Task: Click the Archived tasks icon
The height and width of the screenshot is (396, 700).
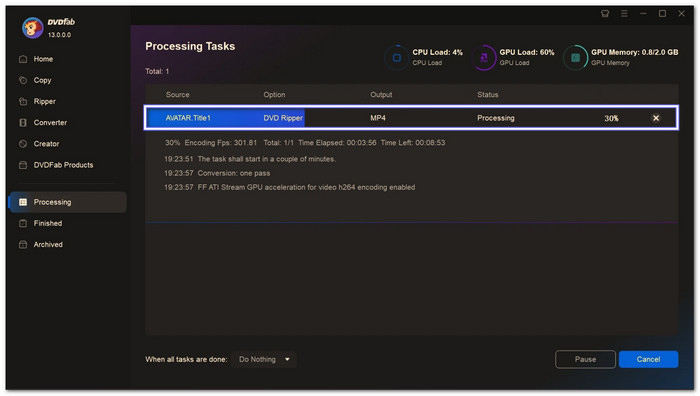Action: coord(23,245)
